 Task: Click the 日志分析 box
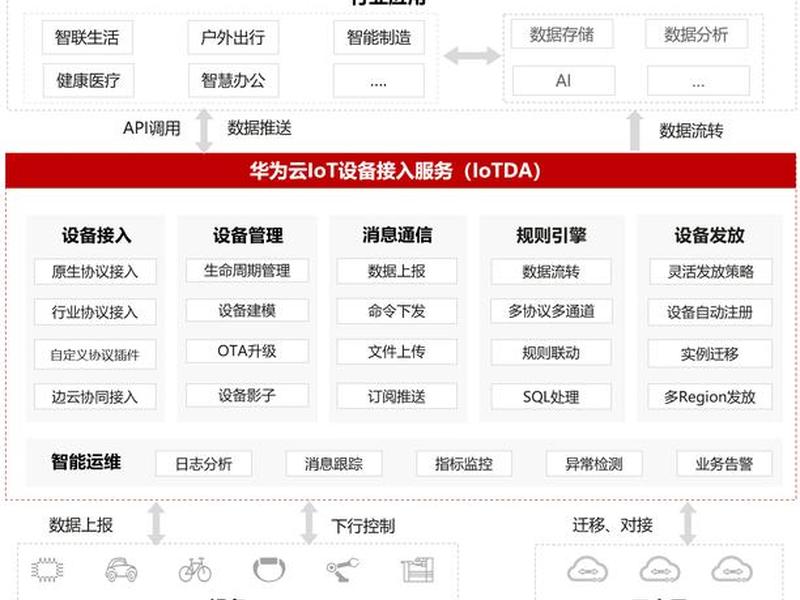click(x=204, y=464)
